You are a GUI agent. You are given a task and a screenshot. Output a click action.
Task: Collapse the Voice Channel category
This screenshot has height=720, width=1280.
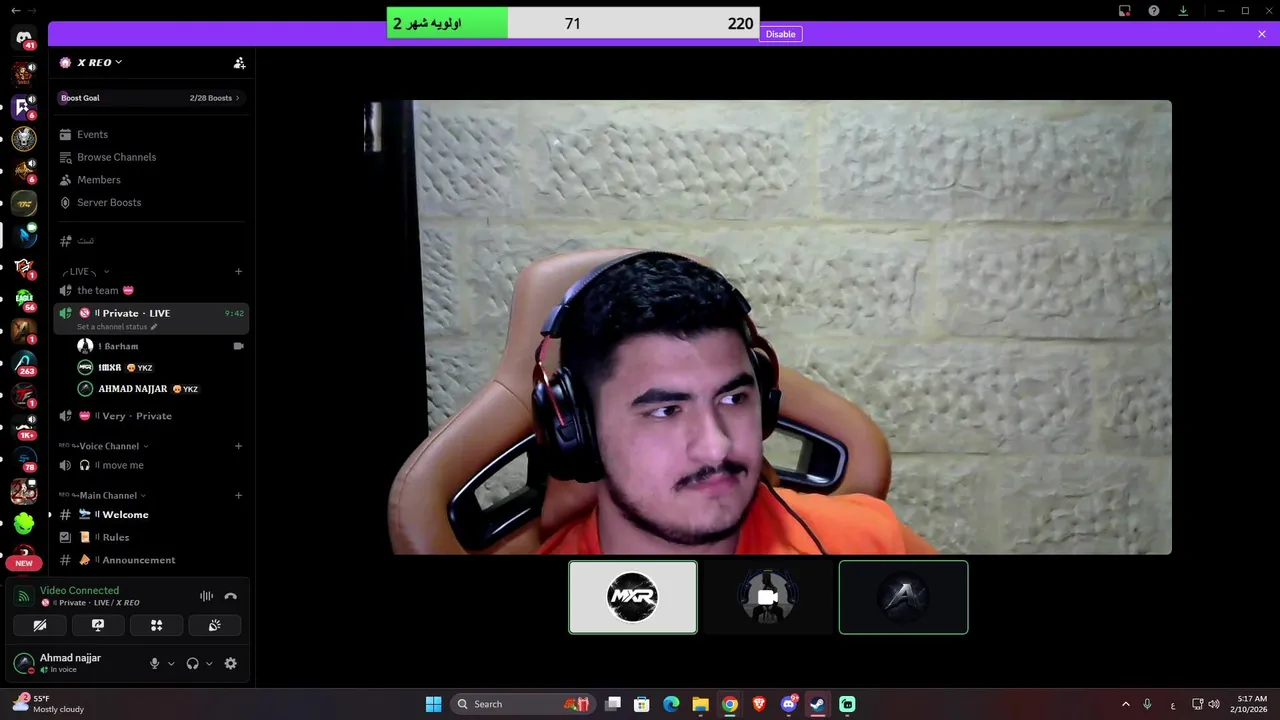tap(104, 446)
